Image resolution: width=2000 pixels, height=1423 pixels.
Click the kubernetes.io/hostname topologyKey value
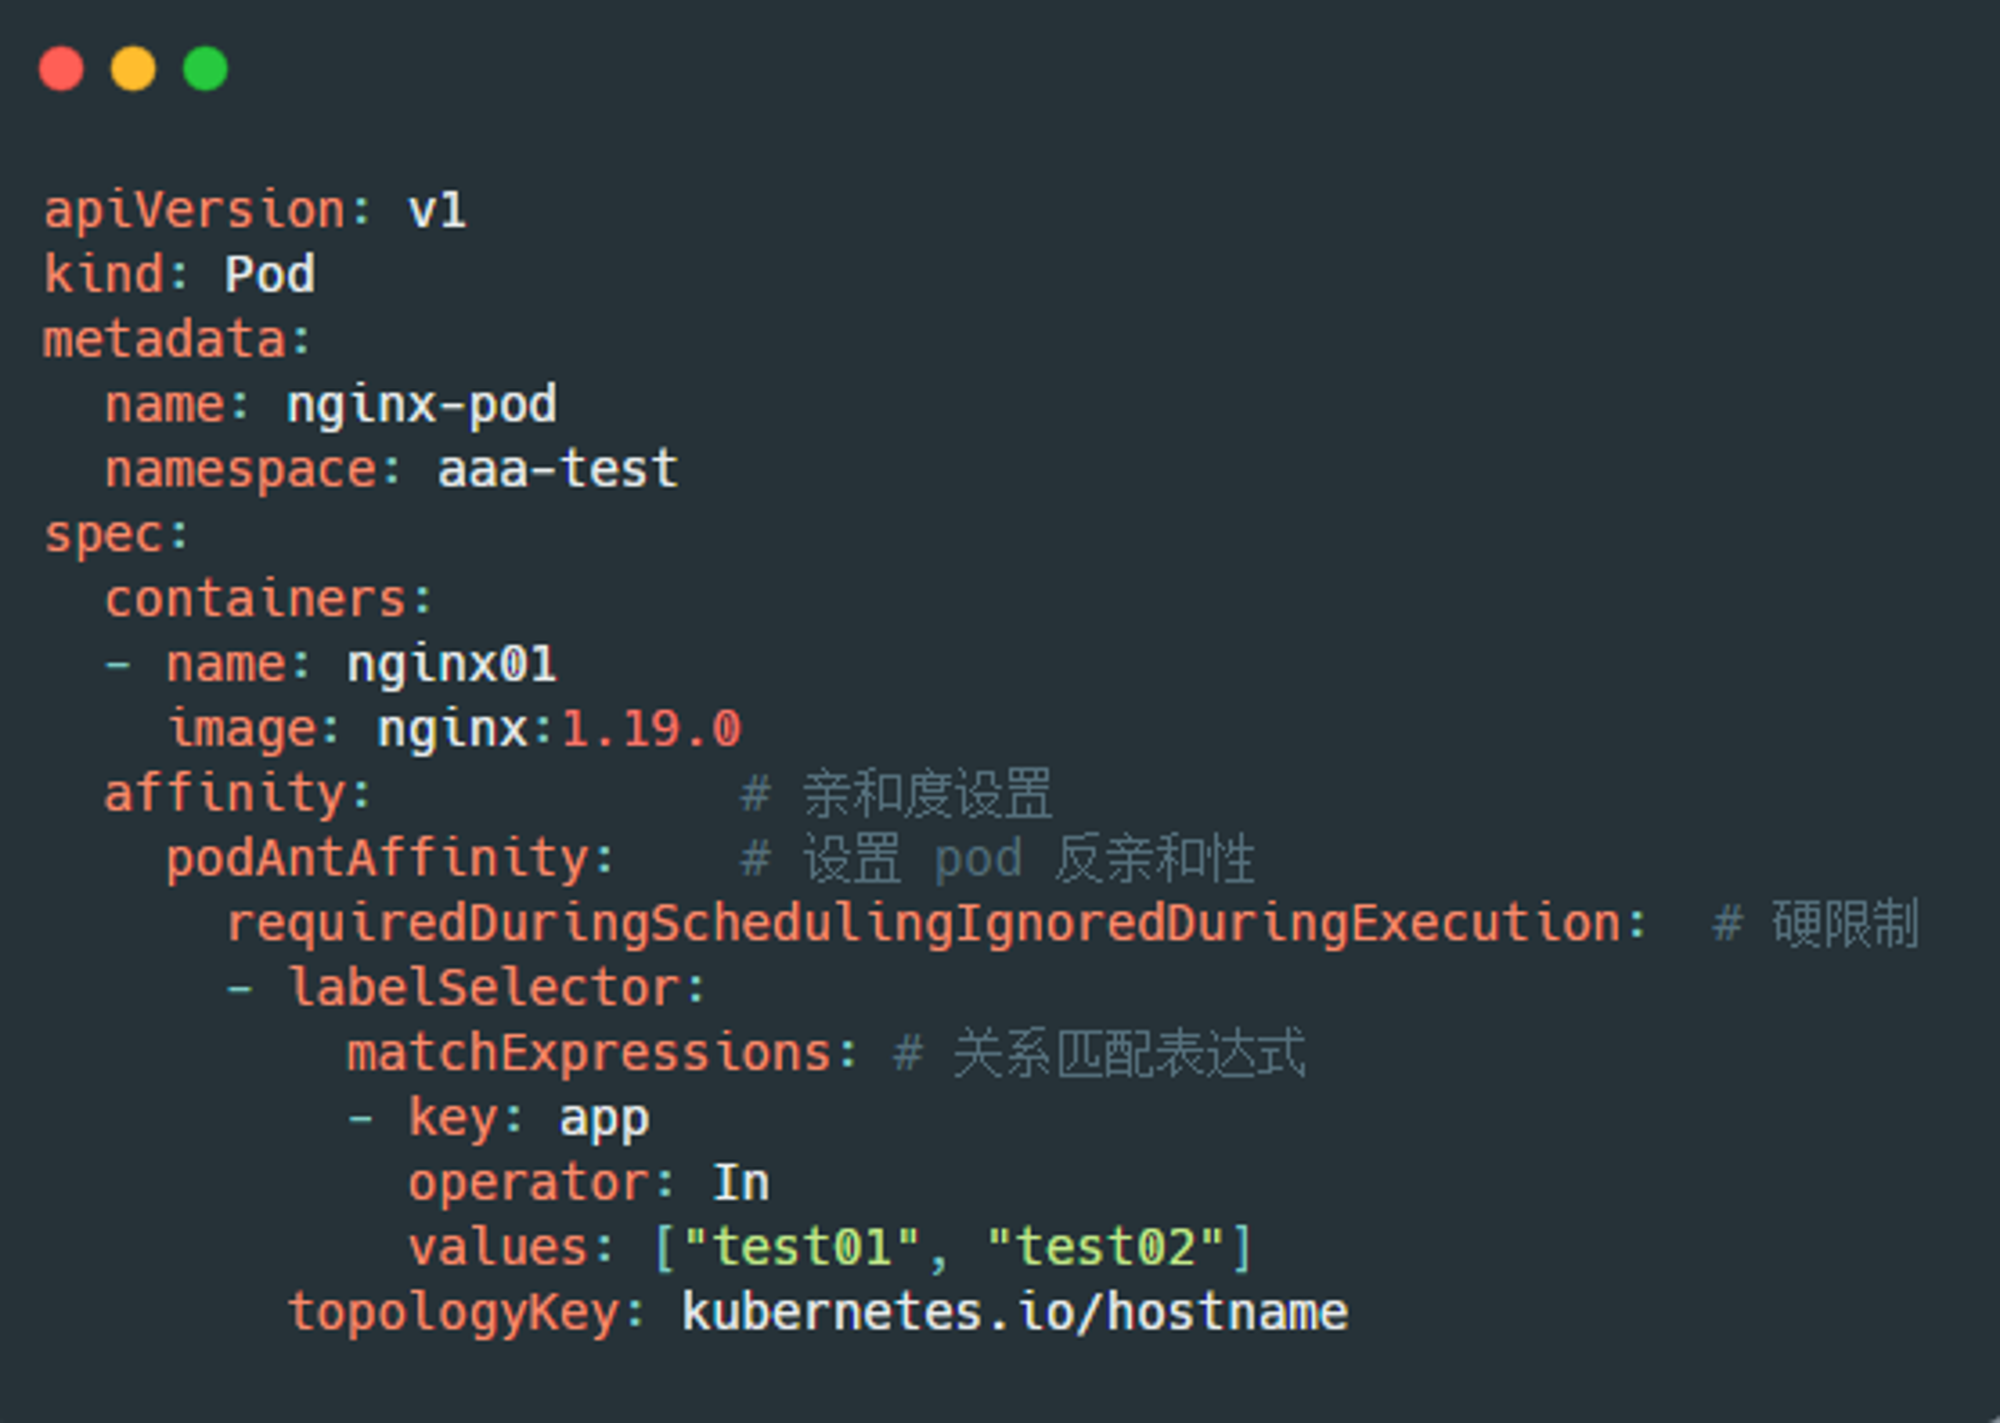(x=1015, y=1312)
